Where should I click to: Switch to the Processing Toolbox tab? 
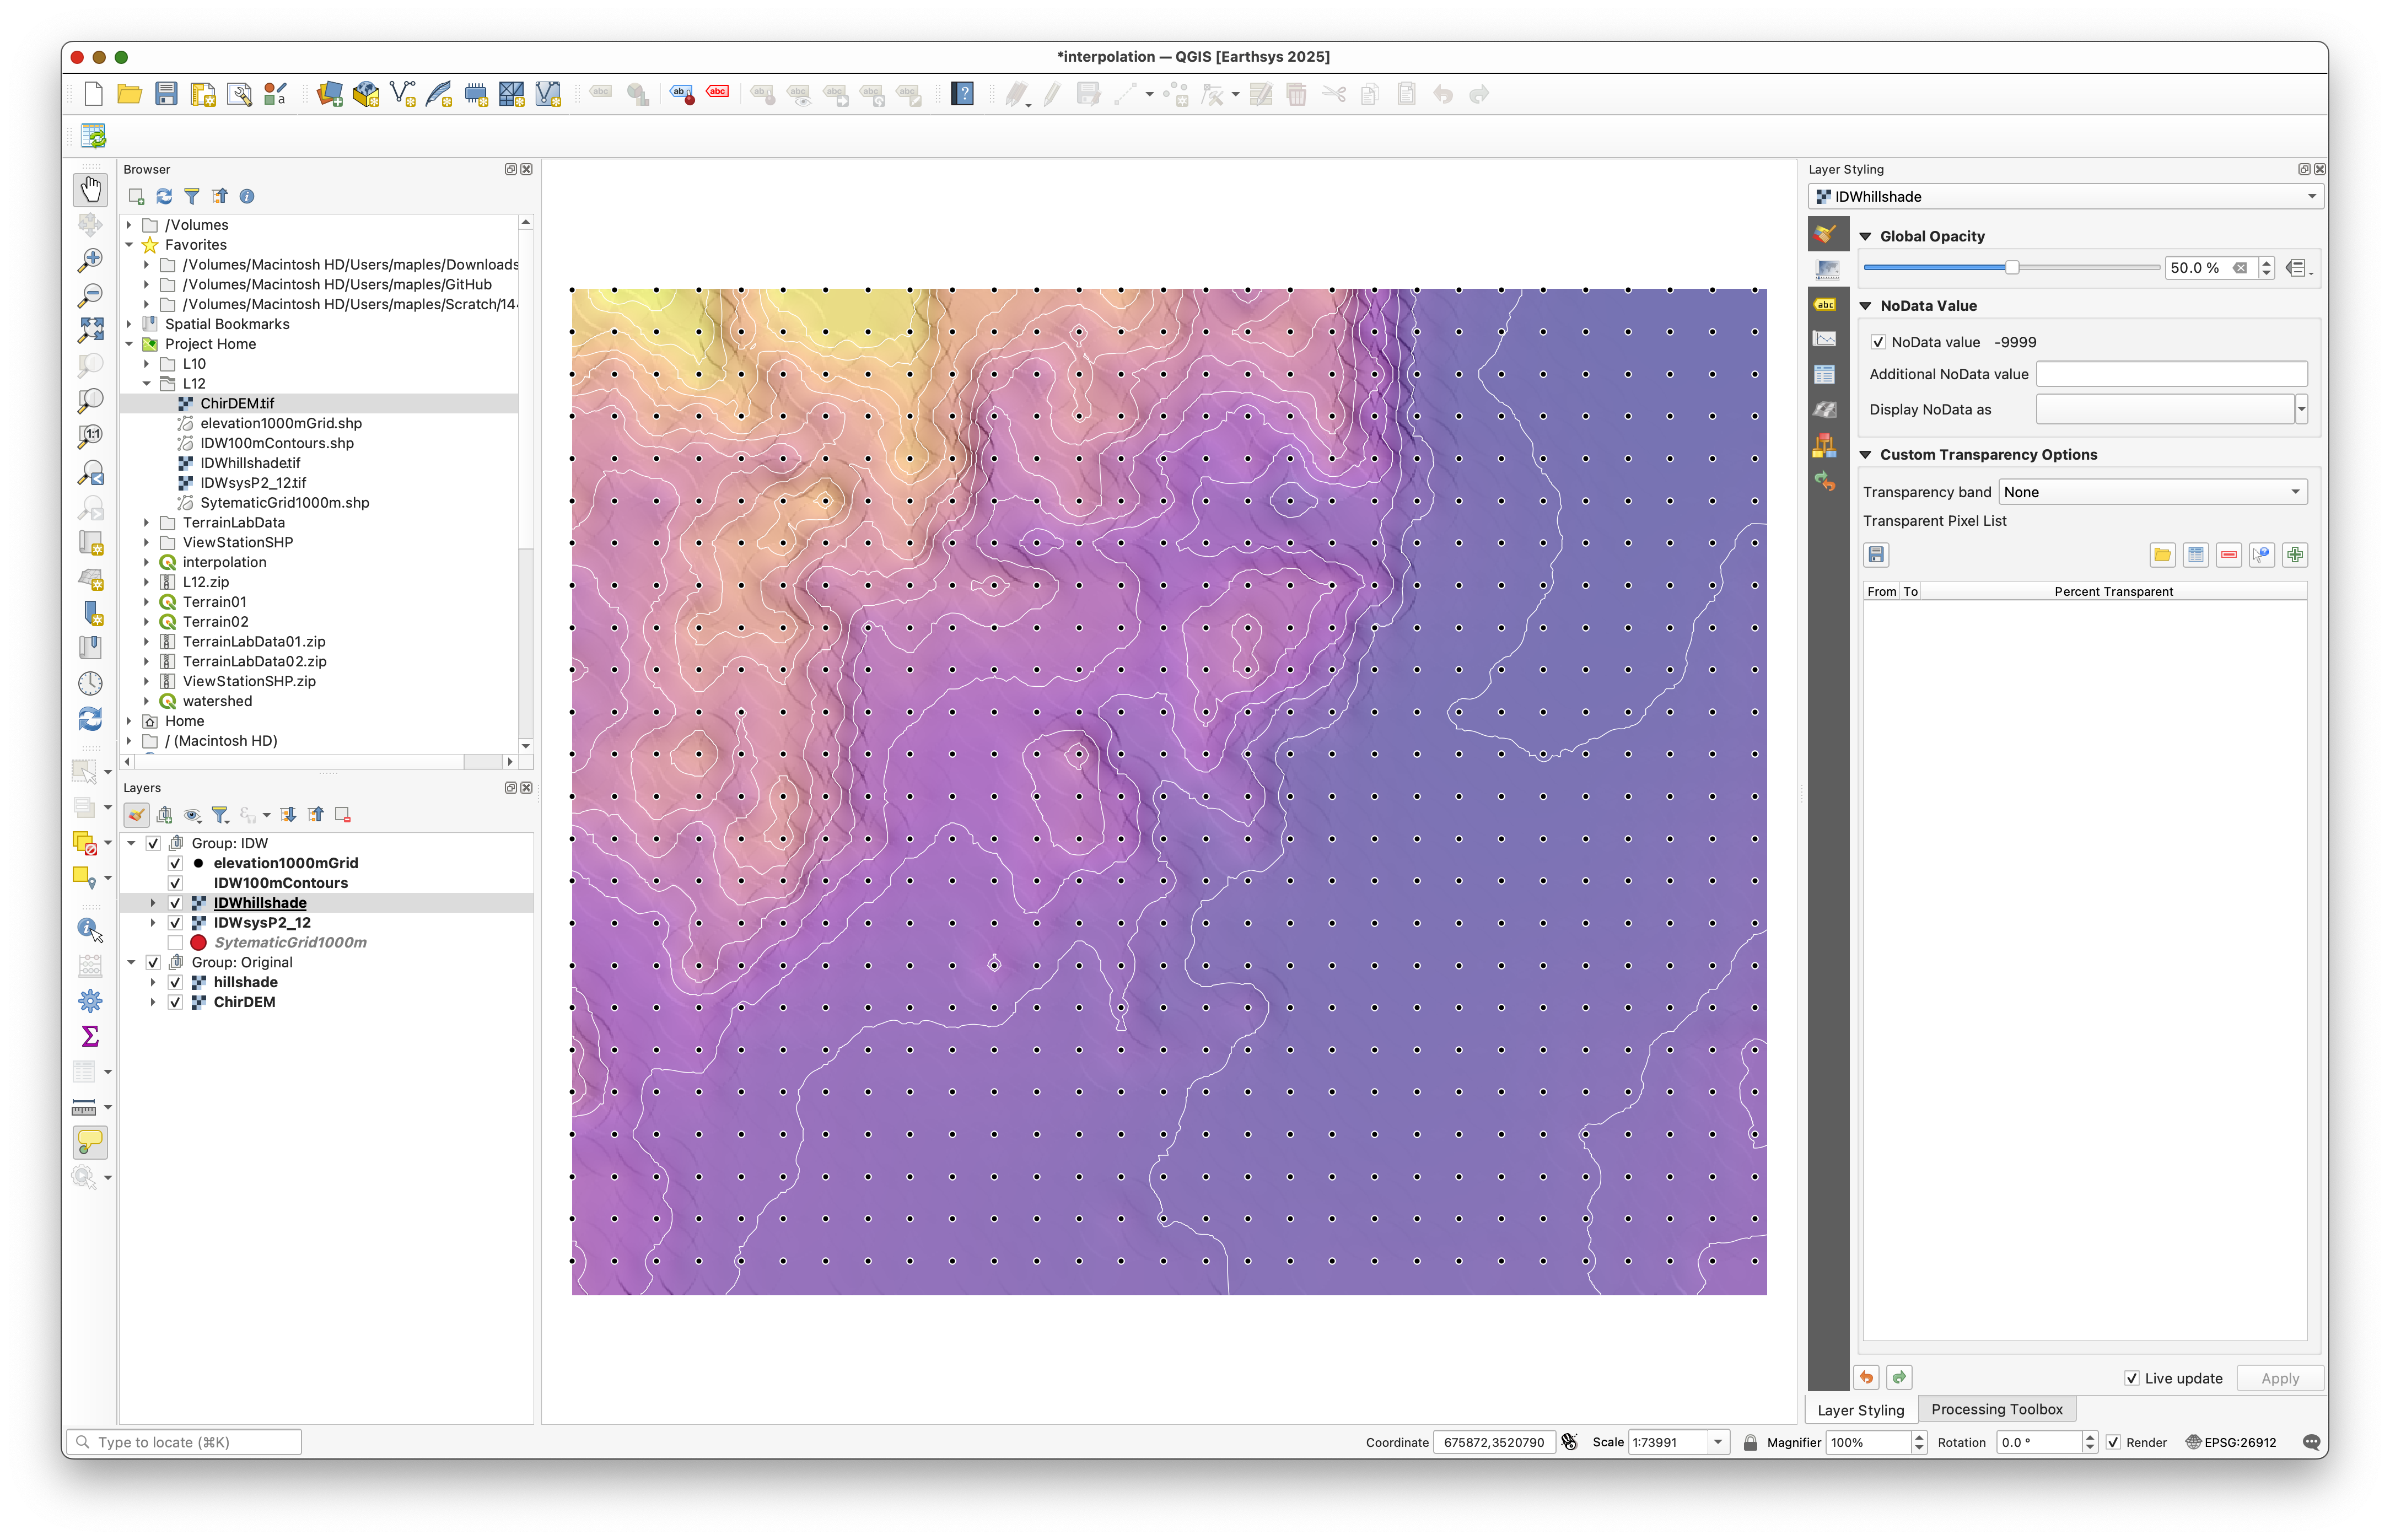1996,1409
